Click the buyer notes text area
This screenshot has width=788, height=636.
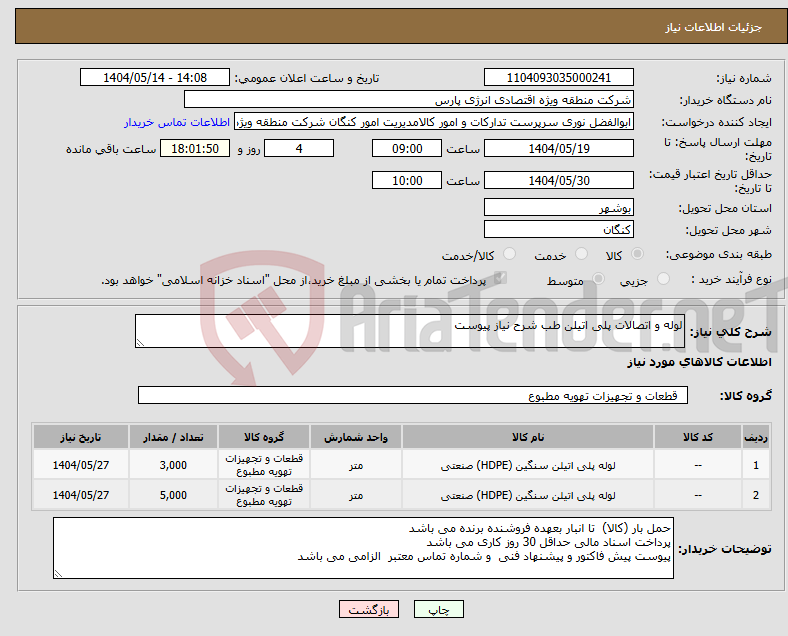(363, 548)
